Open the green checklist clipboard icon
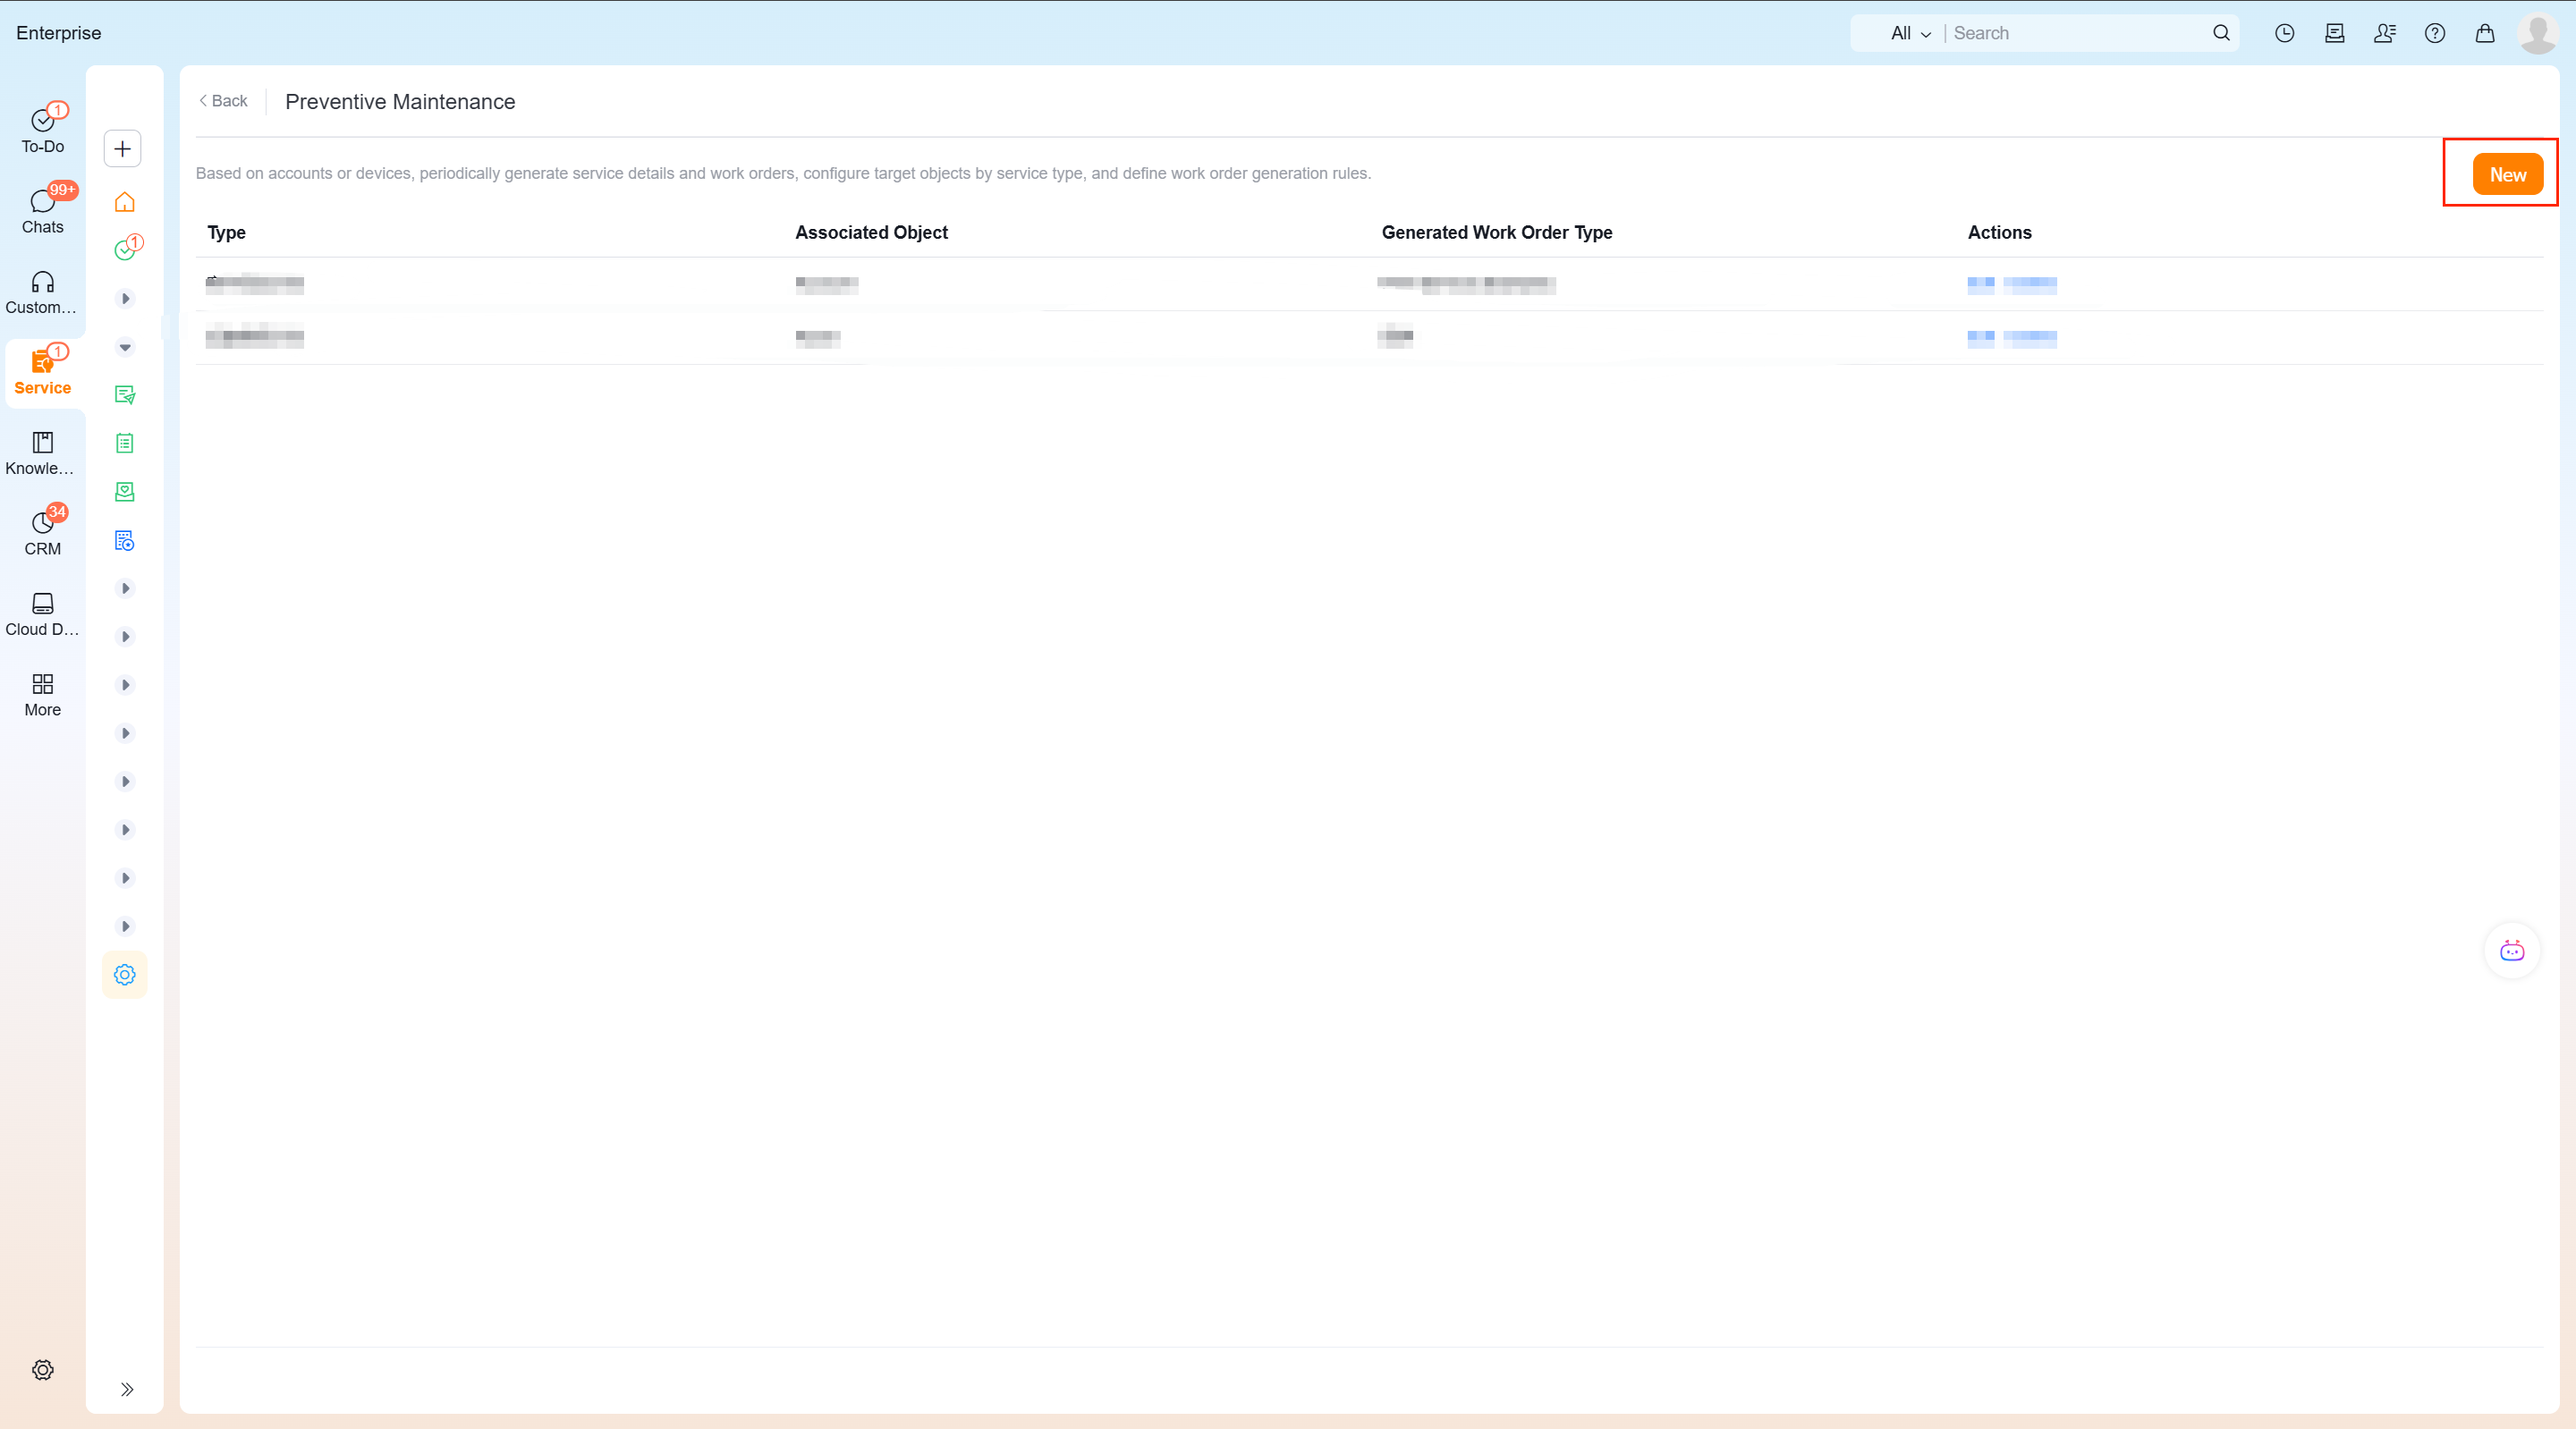The height and width of the screenshot is (1429, 2576). (x=125, y=443)
